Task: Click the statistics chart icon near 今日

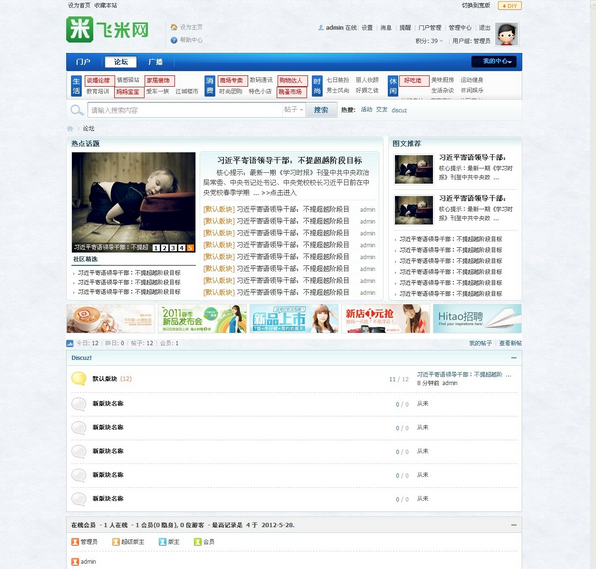Action: 70,343
